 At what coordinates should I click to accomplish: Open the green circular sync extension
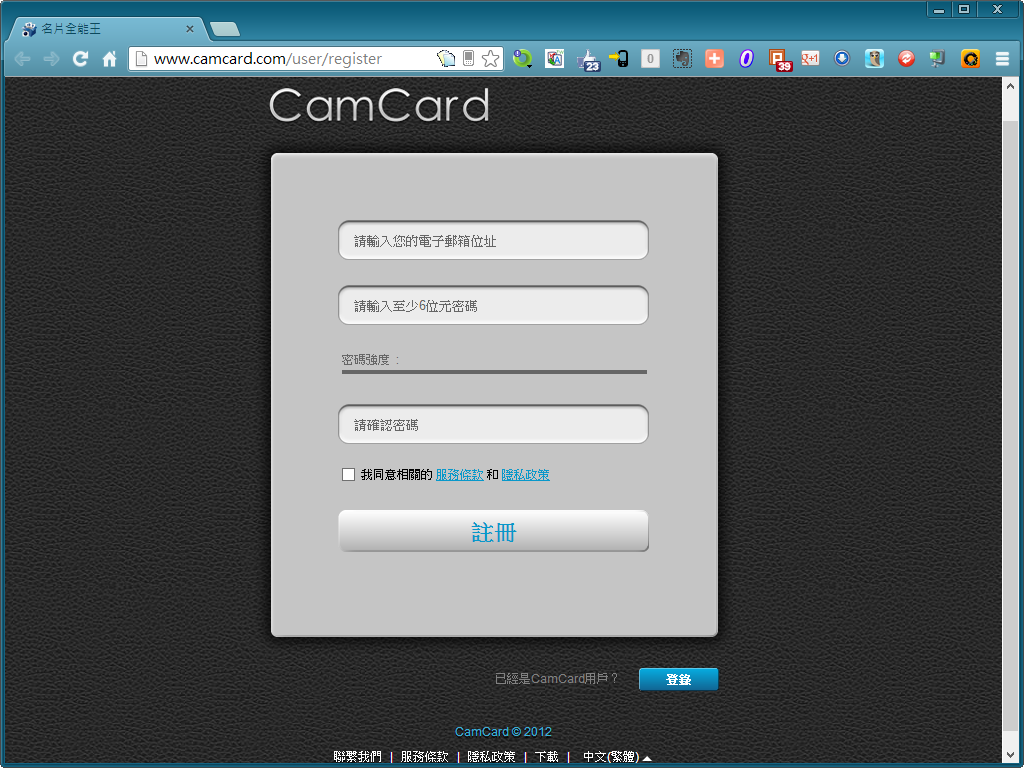point(522,59)
